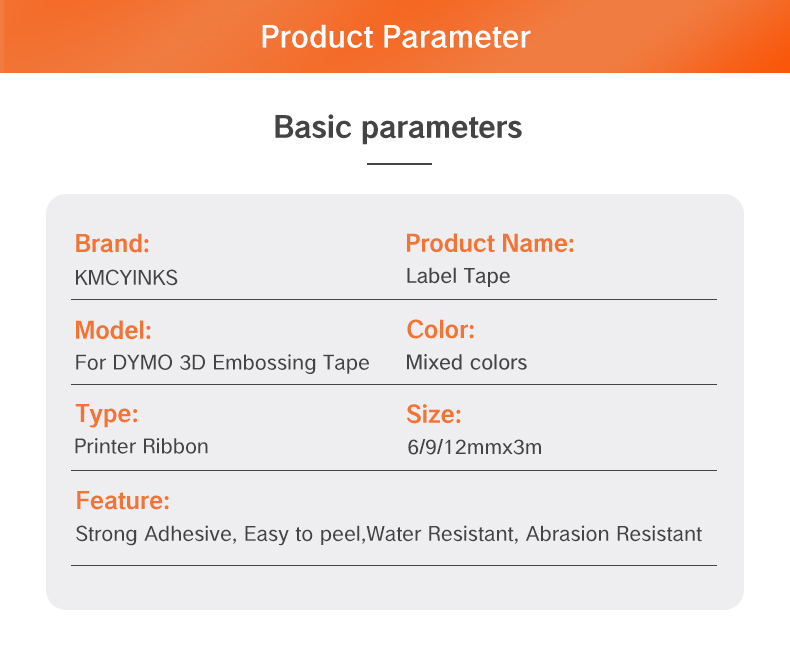790x656 pixels.
Task: Click the "Mixed colors" value
Action: tap(466, 362)
